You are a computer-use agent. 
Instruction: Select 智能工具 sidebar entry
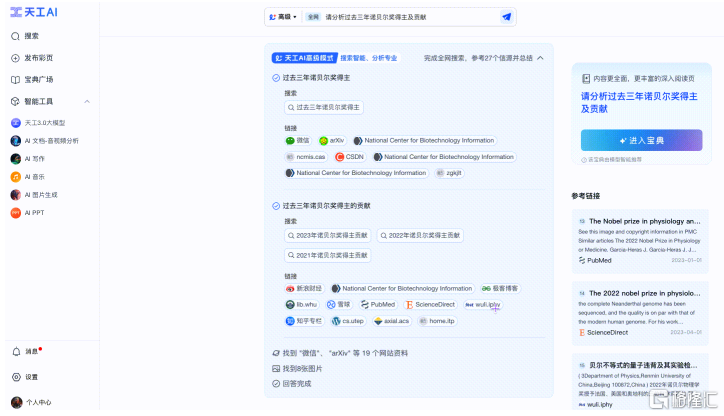click(x=32, y=102)
